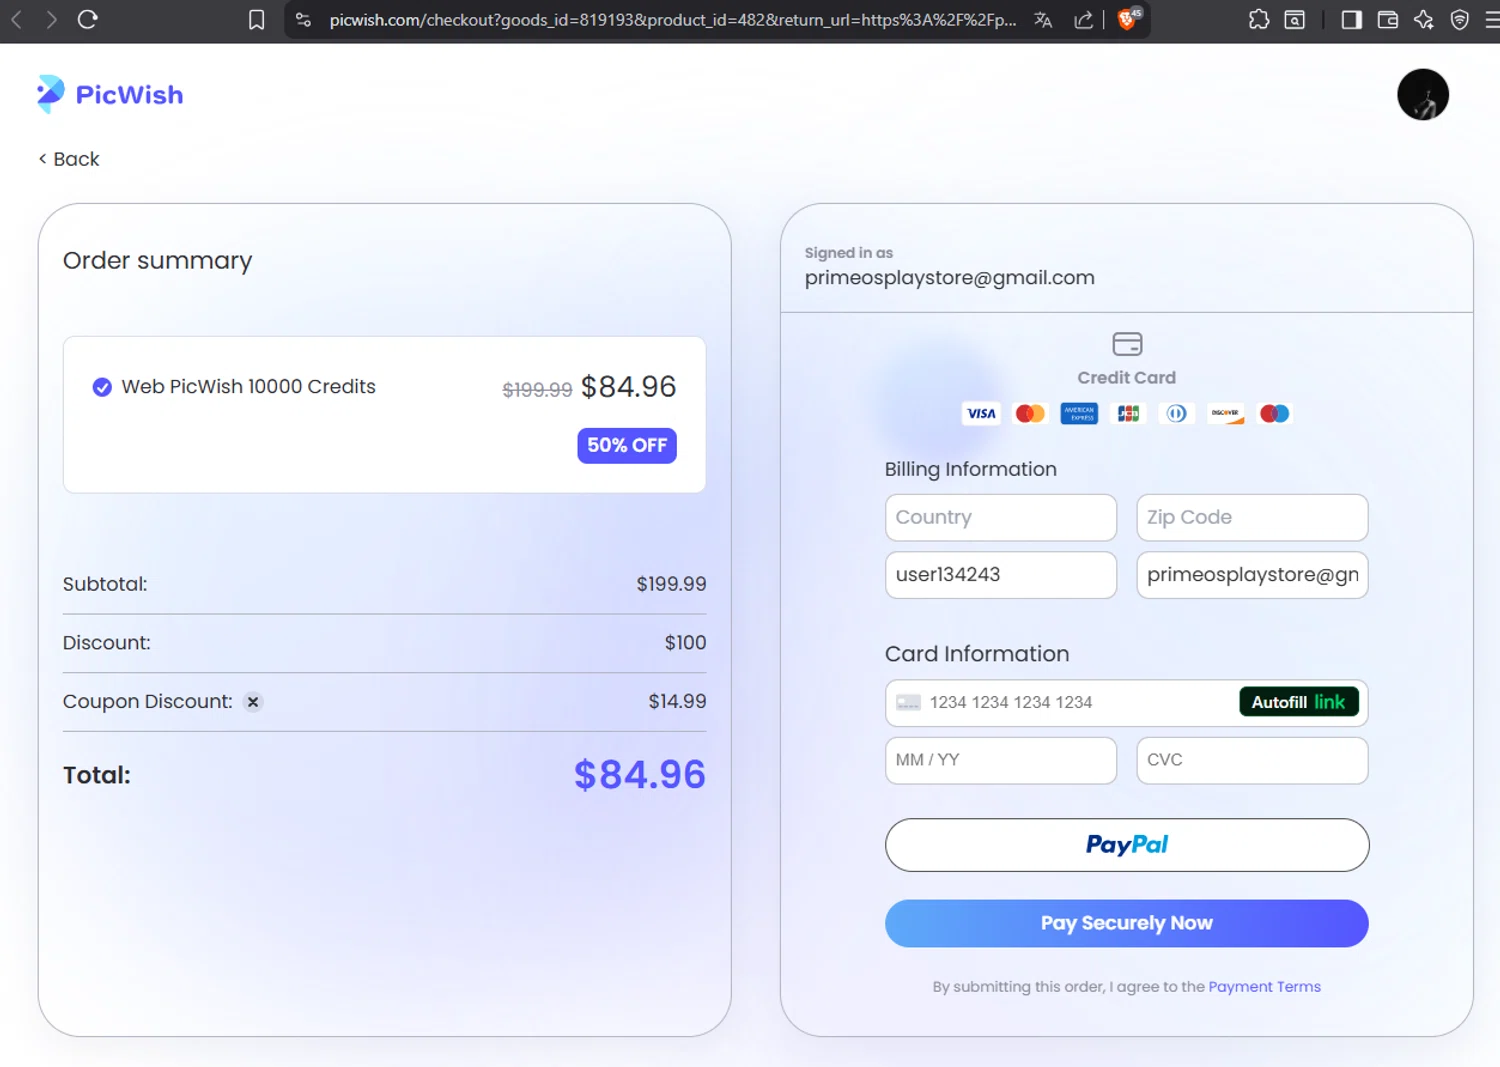Viewport: 1500px width, 1067px height.
Task: Click the struck-through $199.99 price
Action: point(537,390)
